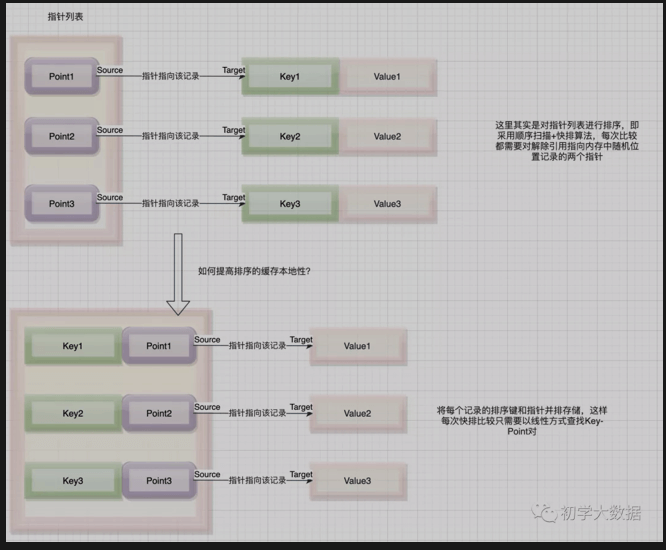The width and height of the screenshot is (666, 550).
Task: Click Target label on the Point3-to-Key3 arrow
Action: (234, 197)
